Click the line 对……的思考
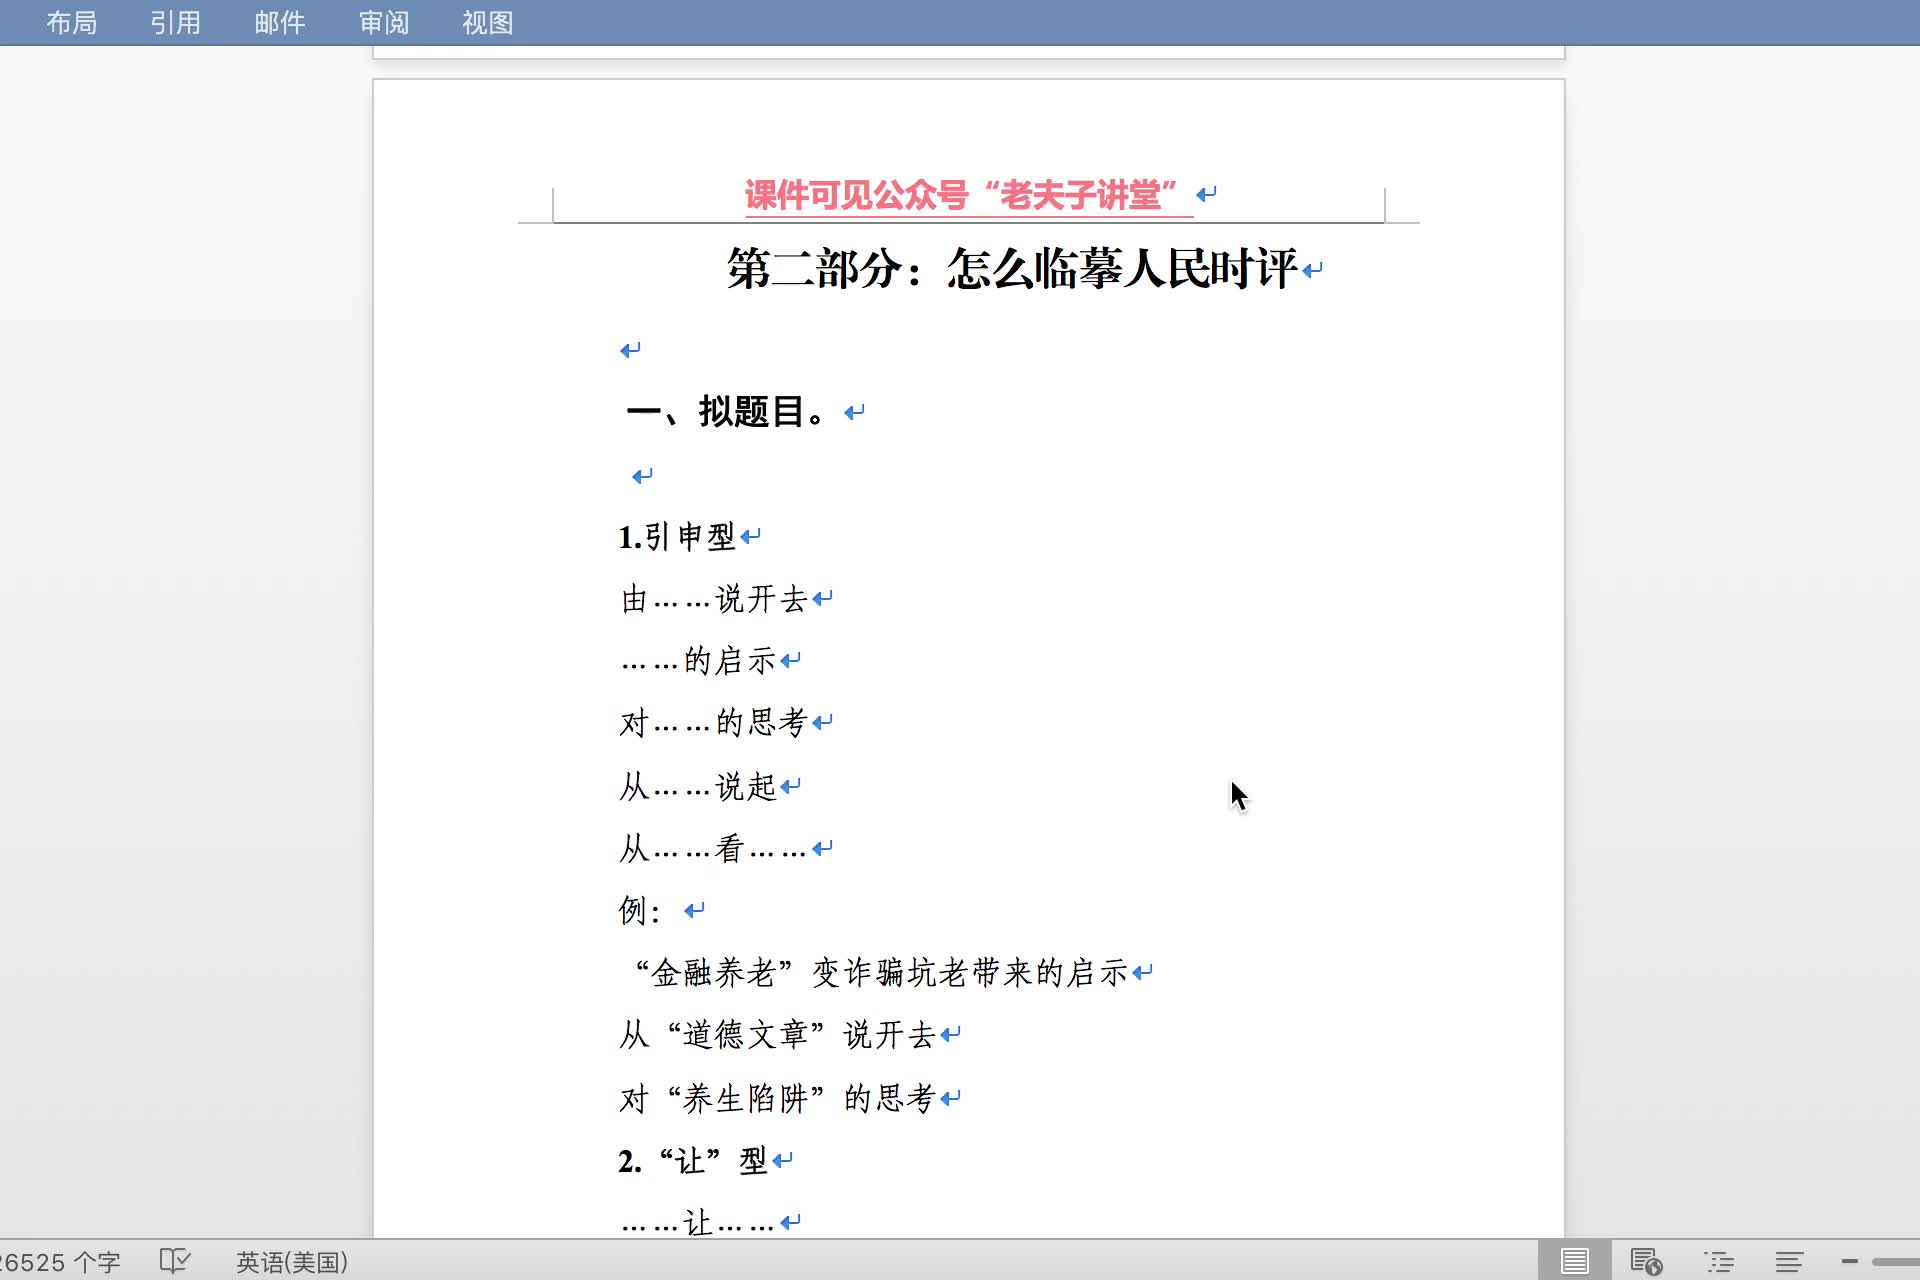The image size is (1920, 1280). 714,722
